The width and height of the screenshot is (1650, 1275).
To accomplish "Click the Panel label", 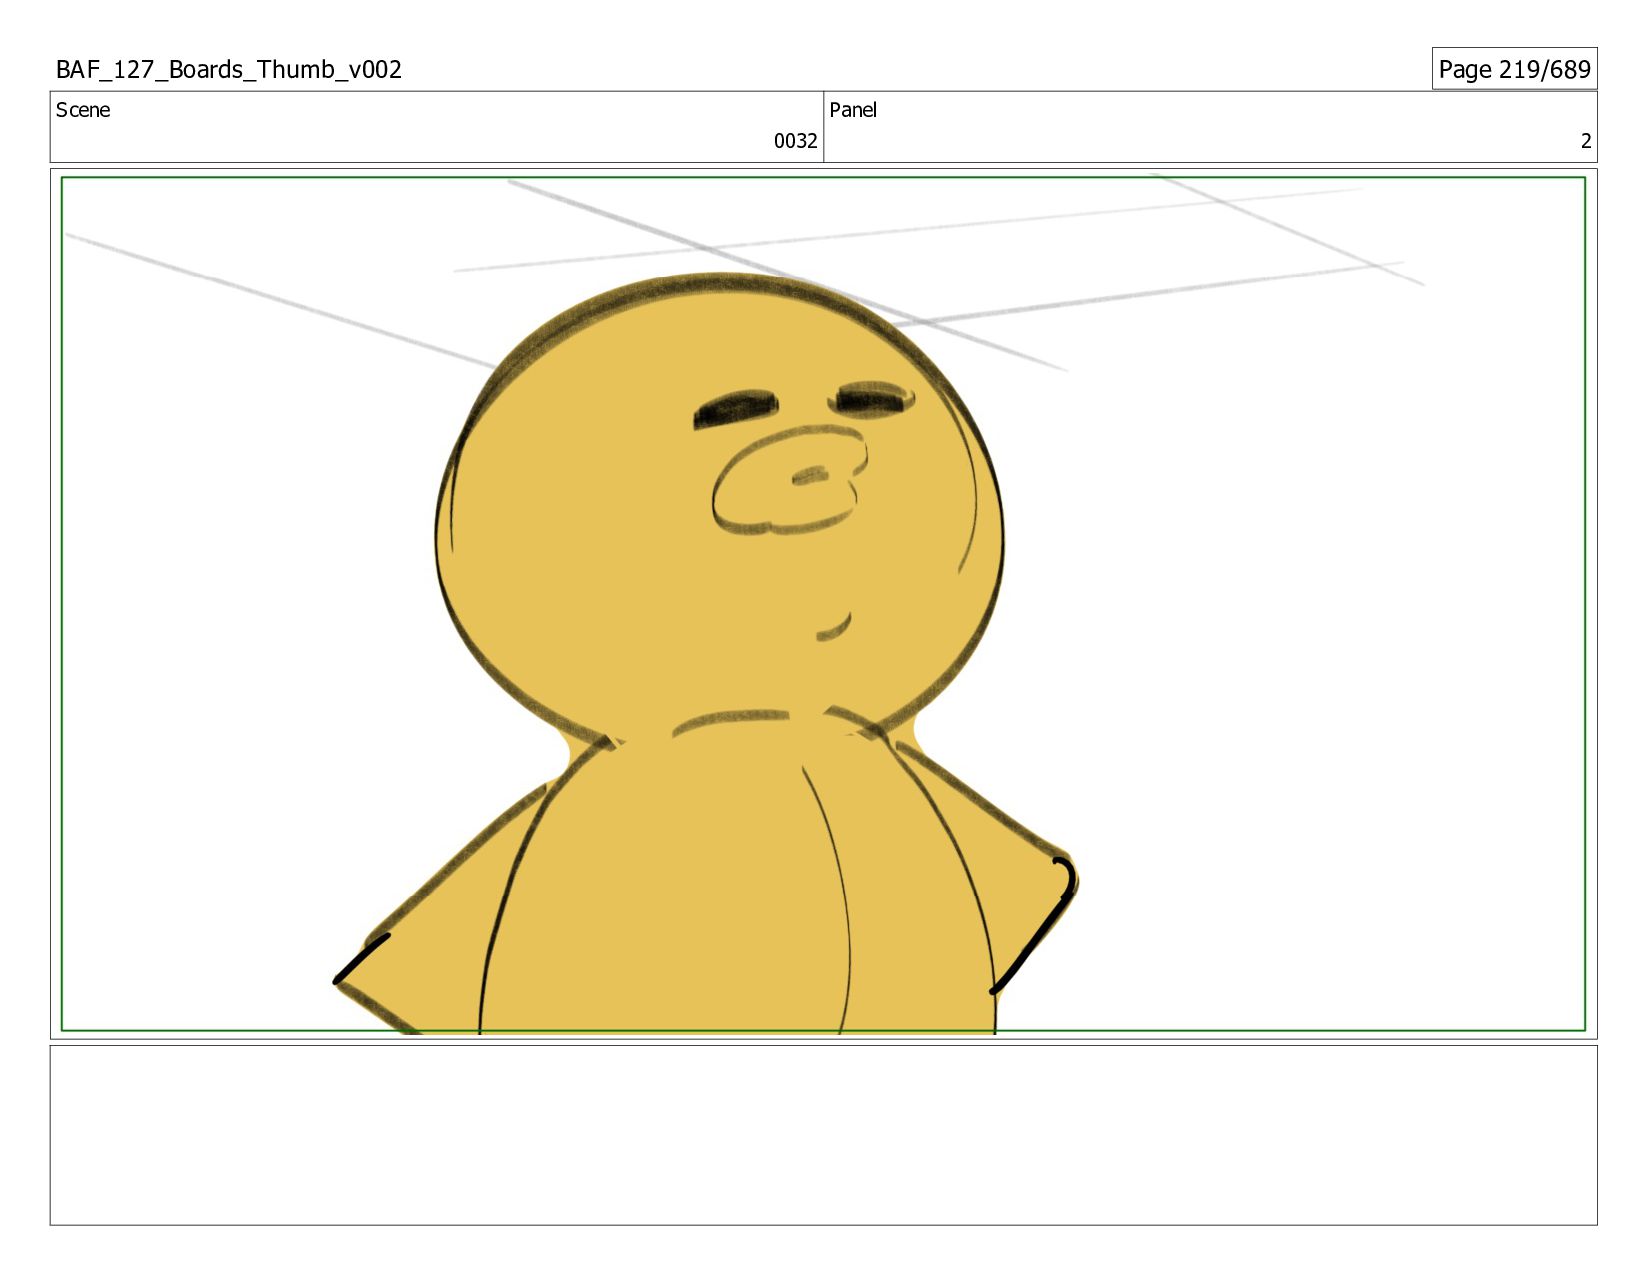I will click(x=853, y=110).
